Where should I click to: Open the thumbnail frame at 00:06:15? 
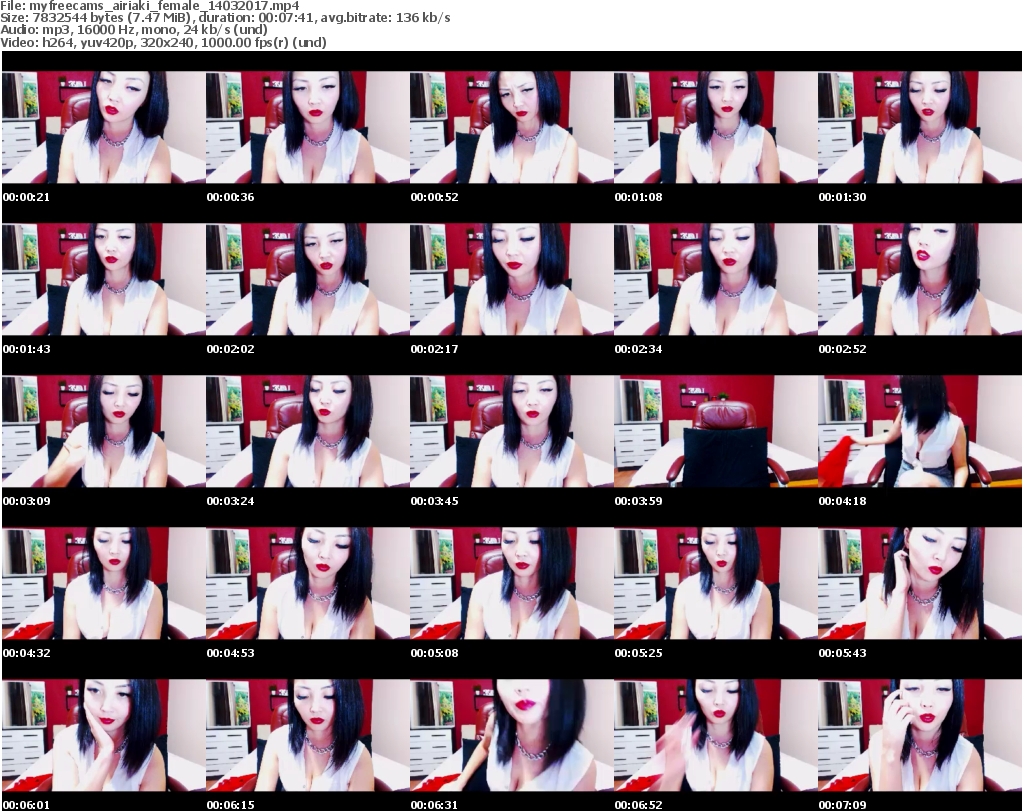point(308,735)
